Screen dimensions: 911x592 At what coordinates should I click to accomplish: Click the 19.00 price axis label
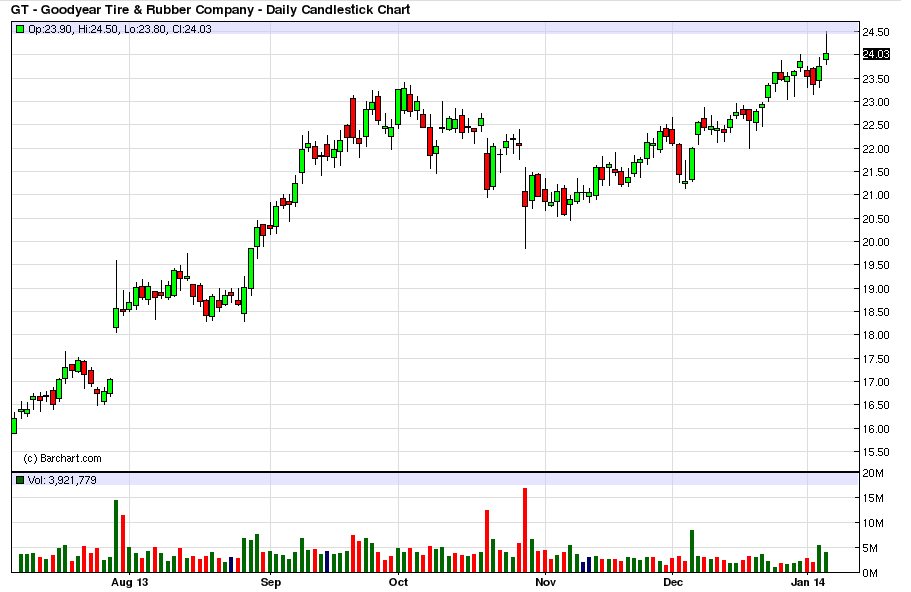click(x=876, y=289)
